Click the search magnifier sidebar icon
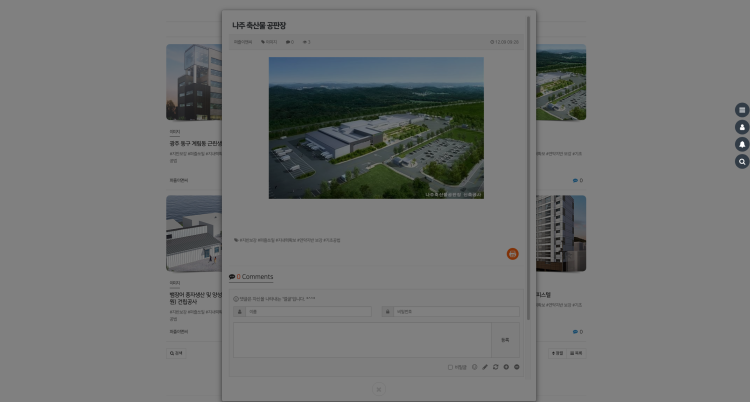 coord(742,161)
